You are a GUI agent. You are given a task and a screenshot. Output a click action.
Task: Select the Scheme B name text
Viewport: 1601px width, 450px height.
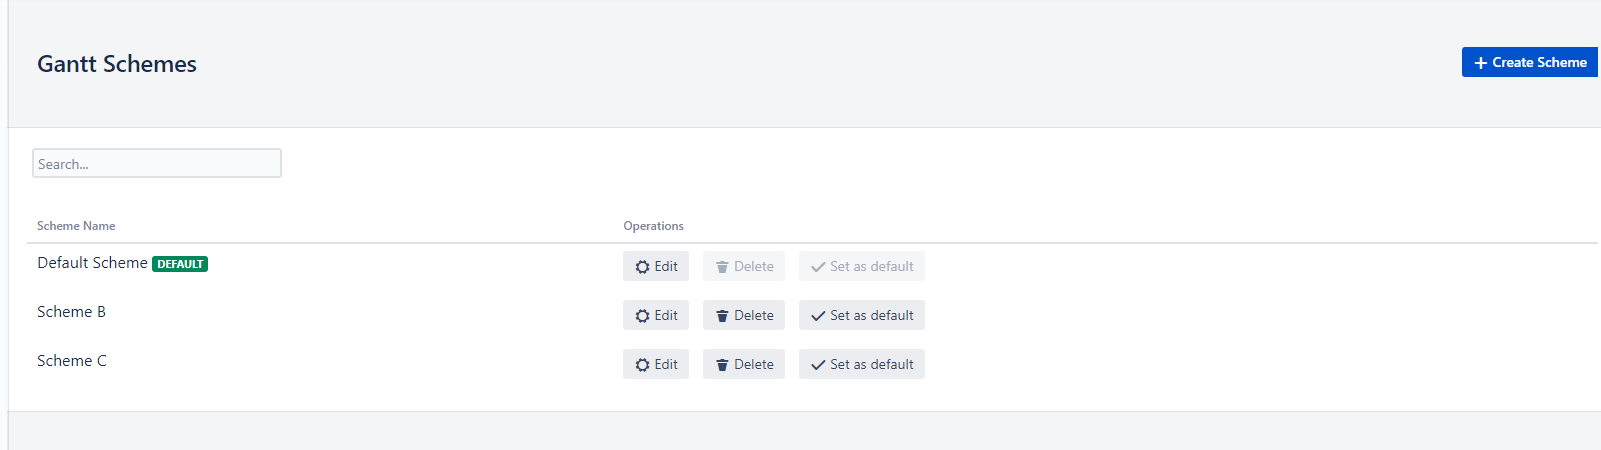click(x=71, y=312)
